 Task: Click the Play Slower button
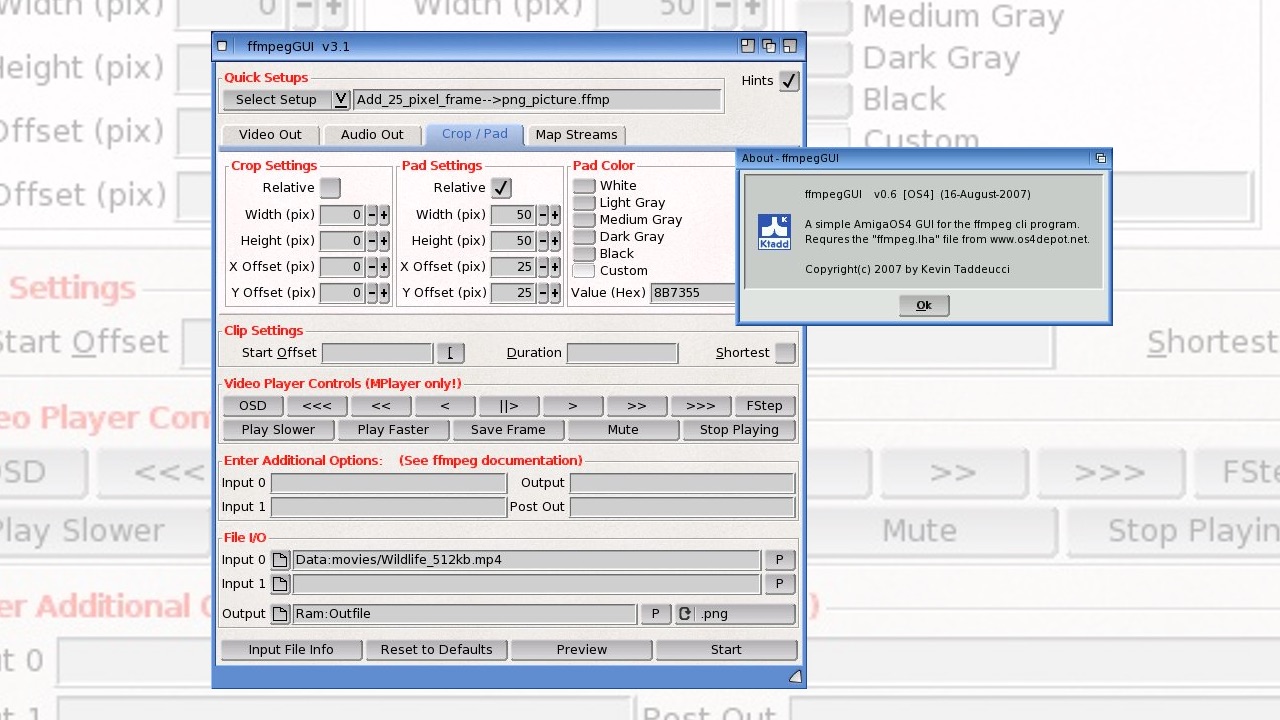[278, 430]
